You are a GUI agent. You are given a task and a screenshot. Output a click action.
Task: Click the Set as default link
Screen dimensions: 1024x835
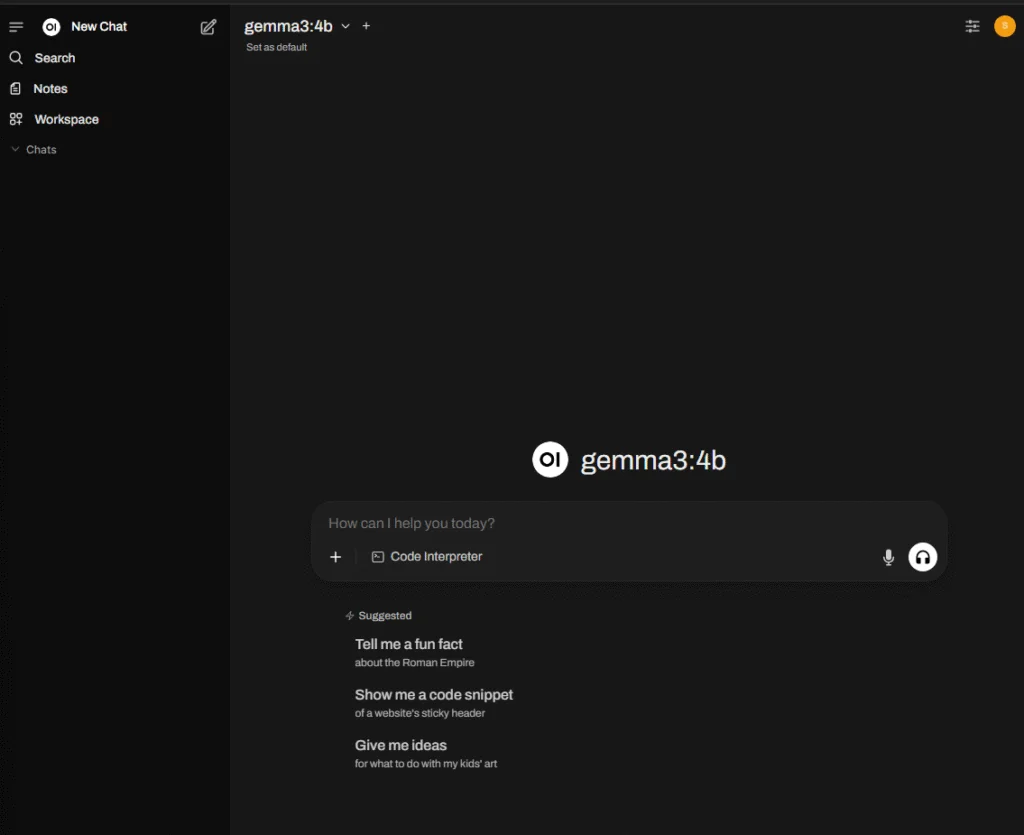[276, 47]
